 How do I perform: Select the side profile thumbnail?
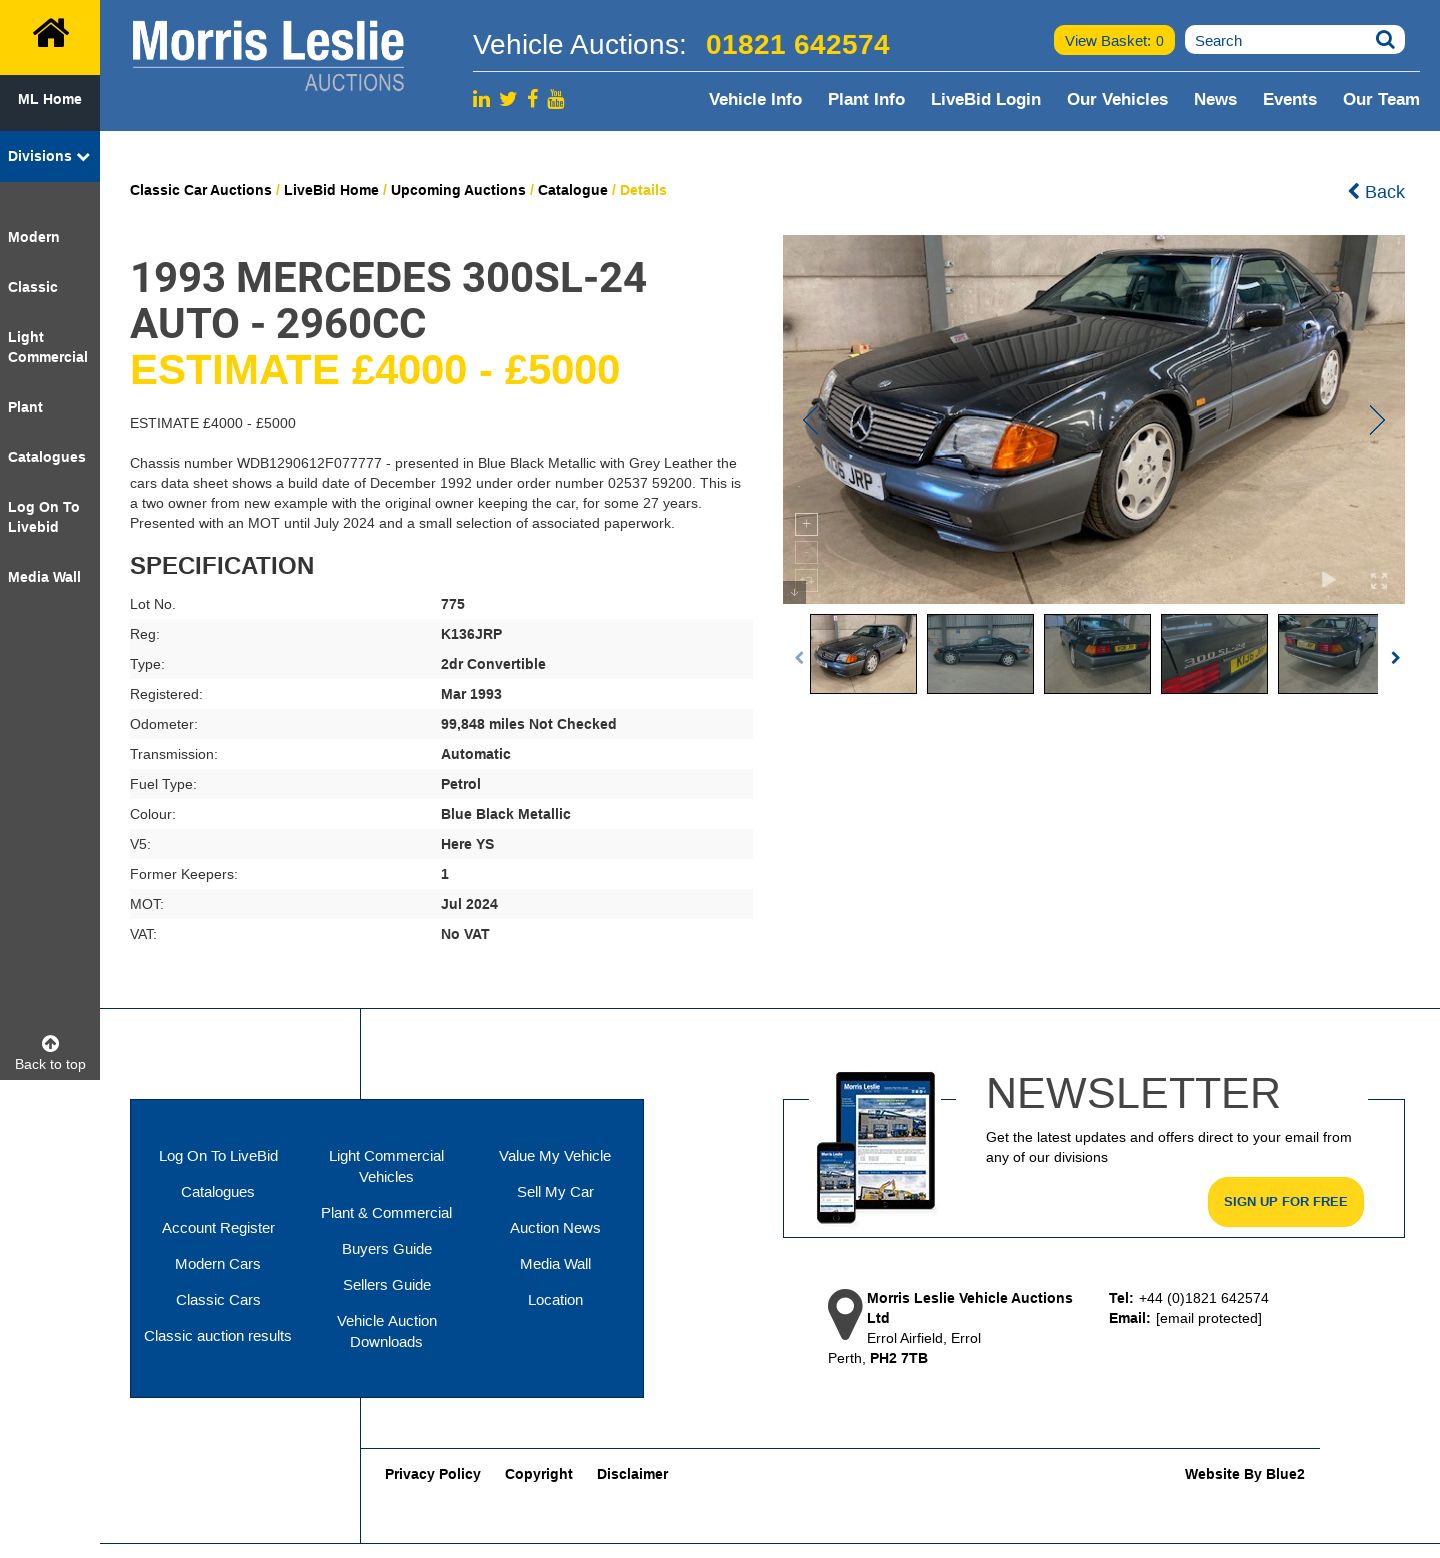(980, 654)
